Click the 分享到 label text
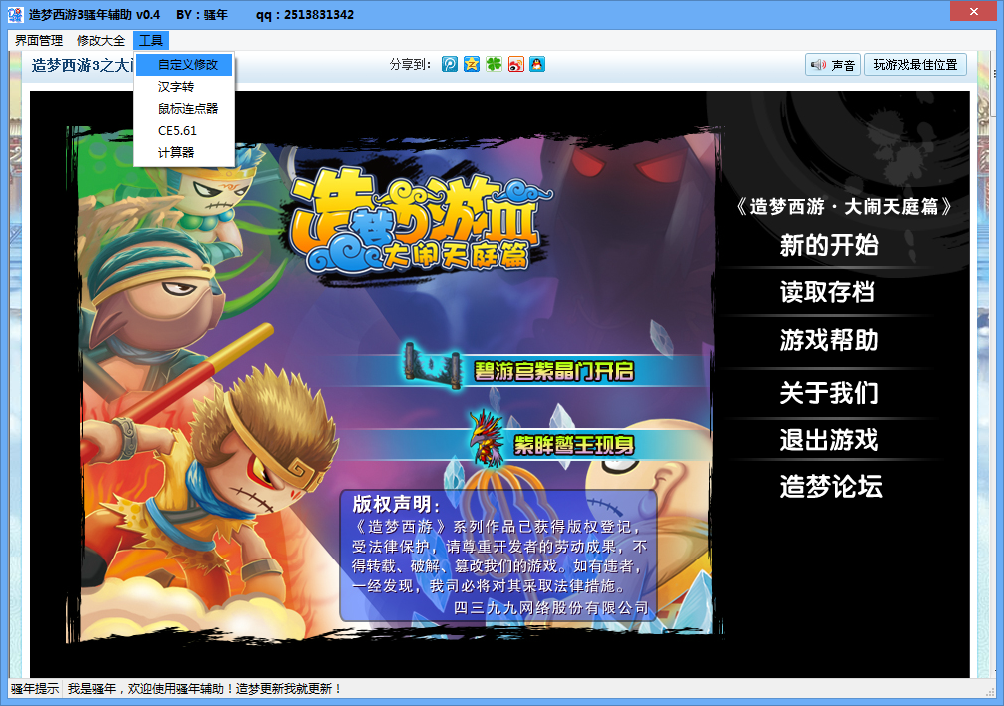The width and height of the screenshot is (1004, 706). pyautogui.click(x=410, y=65)
